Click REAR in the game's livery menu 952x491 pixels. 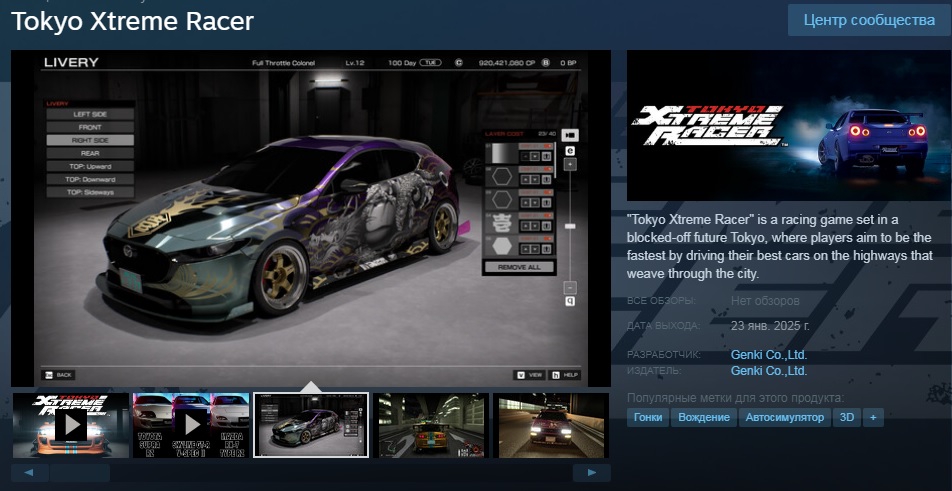point(90,154)
